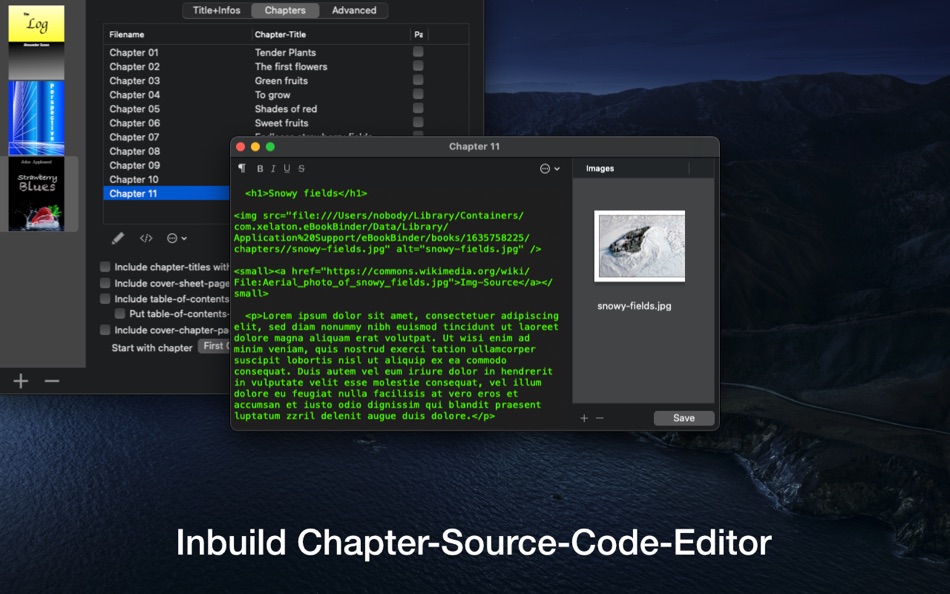The width and height of the screenshot is (950, 594).
Task: Click in the Snowy fields h1 line
Action: tap(306, 193)
